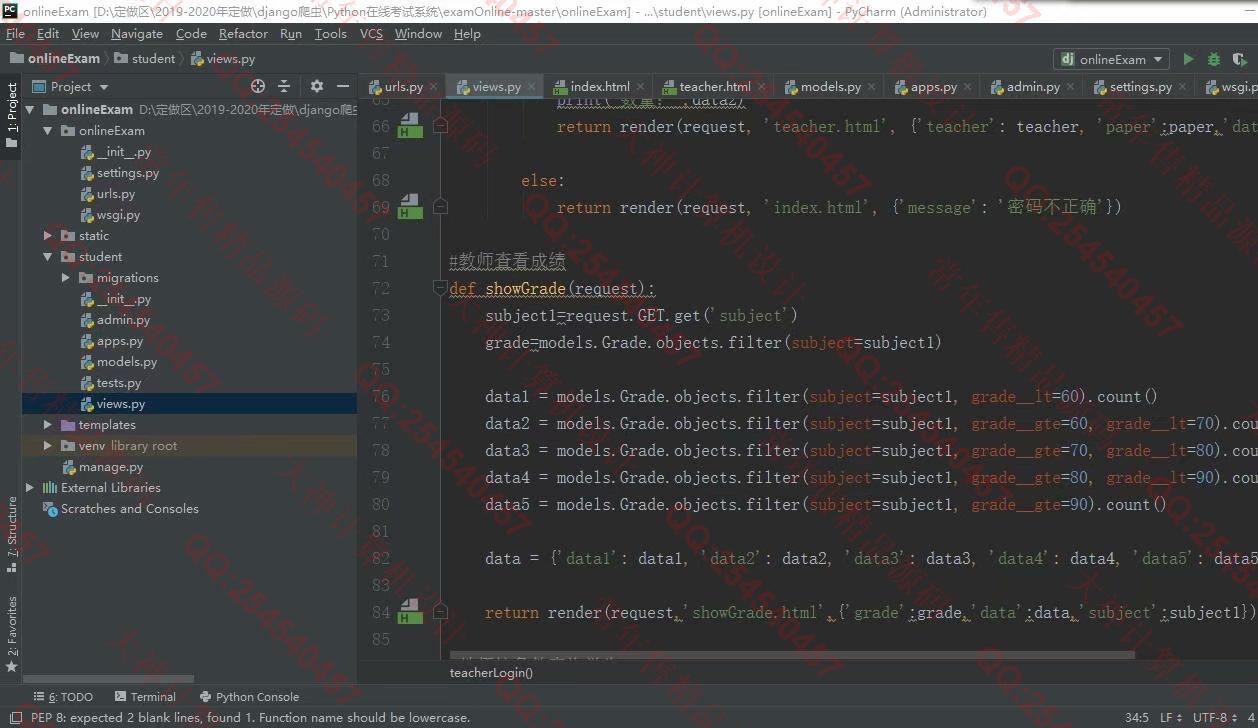This screenshot has height=728, width=1258.
Task: Open the VCS menu
Action: pyautogui.click(x=371, y=33)
